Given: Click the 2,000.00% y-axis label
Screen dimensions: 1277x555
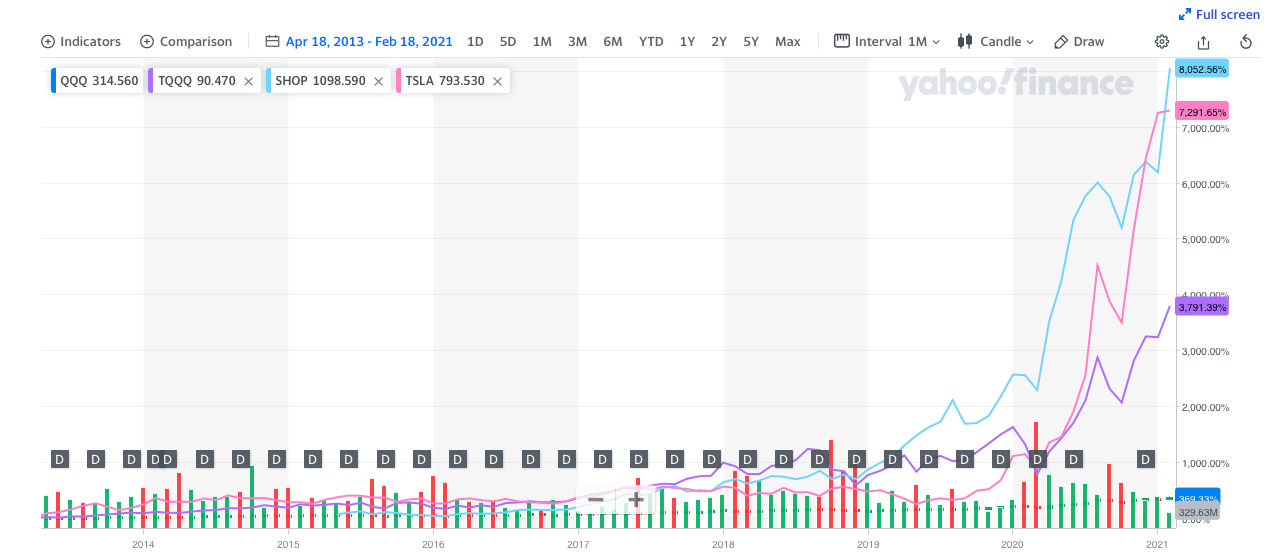Looking at the screenshot, I should (1204, 407).
